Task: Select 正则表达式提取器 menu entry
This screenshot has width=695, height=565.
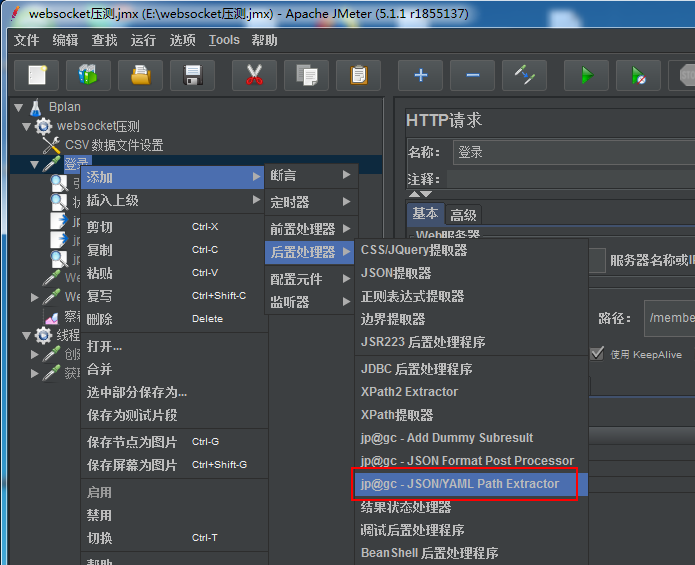Action: tap(472, 296)
